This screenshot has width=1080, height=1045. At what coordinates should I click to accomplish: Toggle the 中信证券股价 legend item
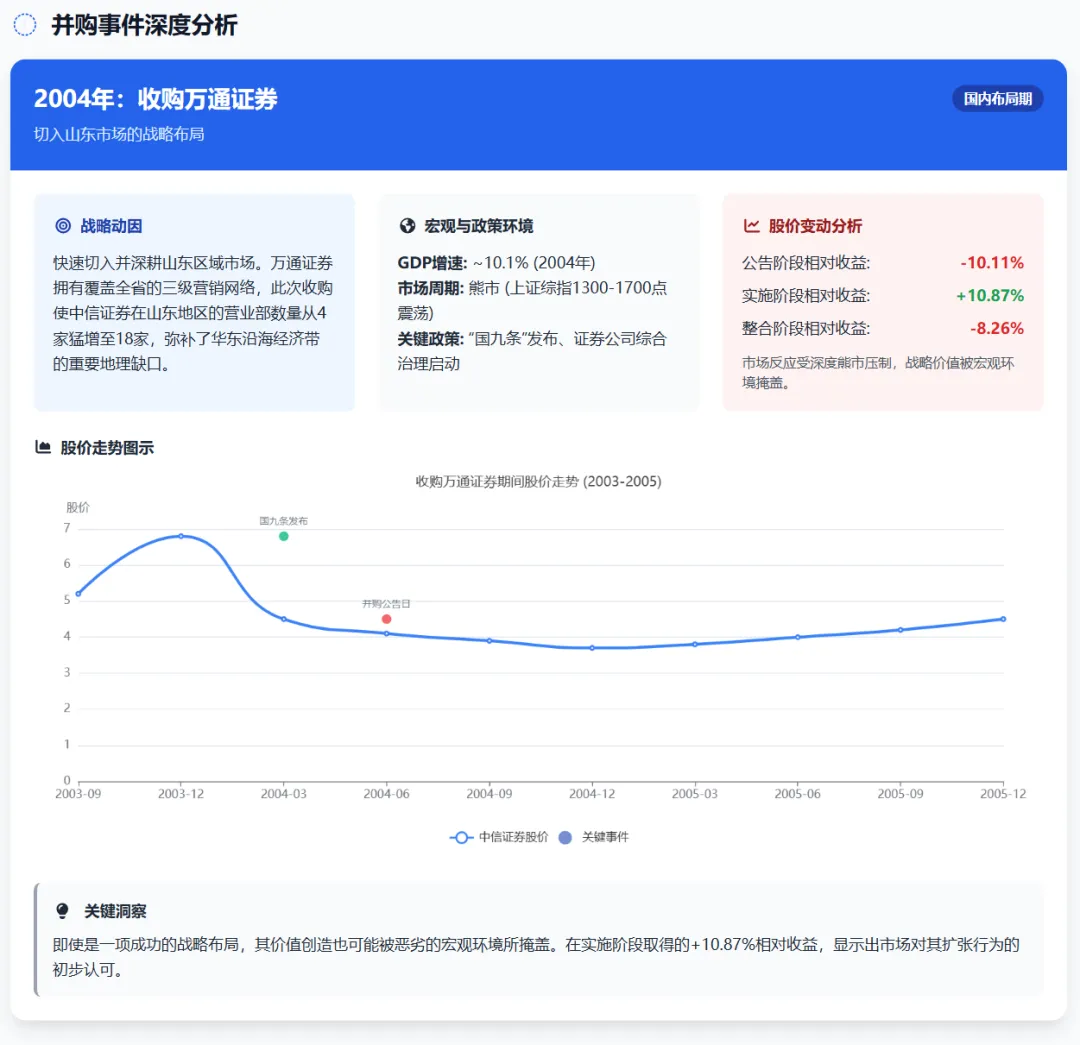pyautogui.click(x=499, y=837)
